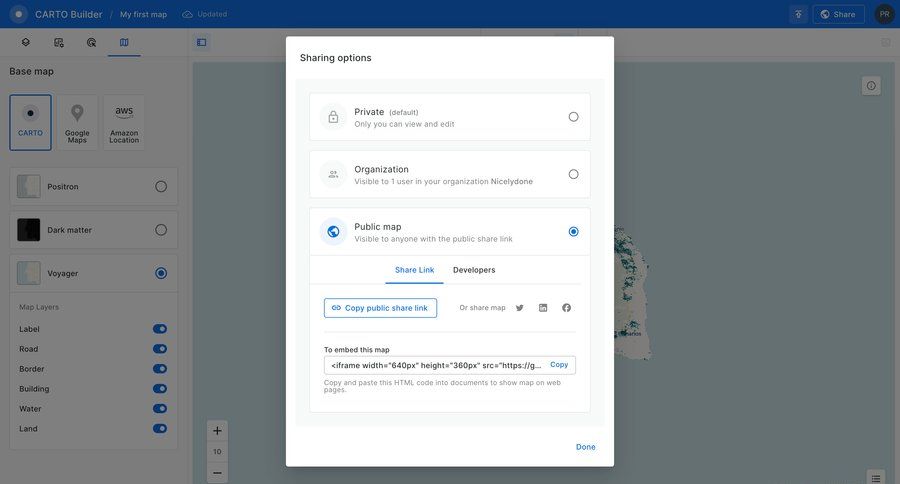Image resolution: width=900 pixels, height=484 pixels.
Task: Choose the Dark matter basemap style
Action: (x=94, y=230)
